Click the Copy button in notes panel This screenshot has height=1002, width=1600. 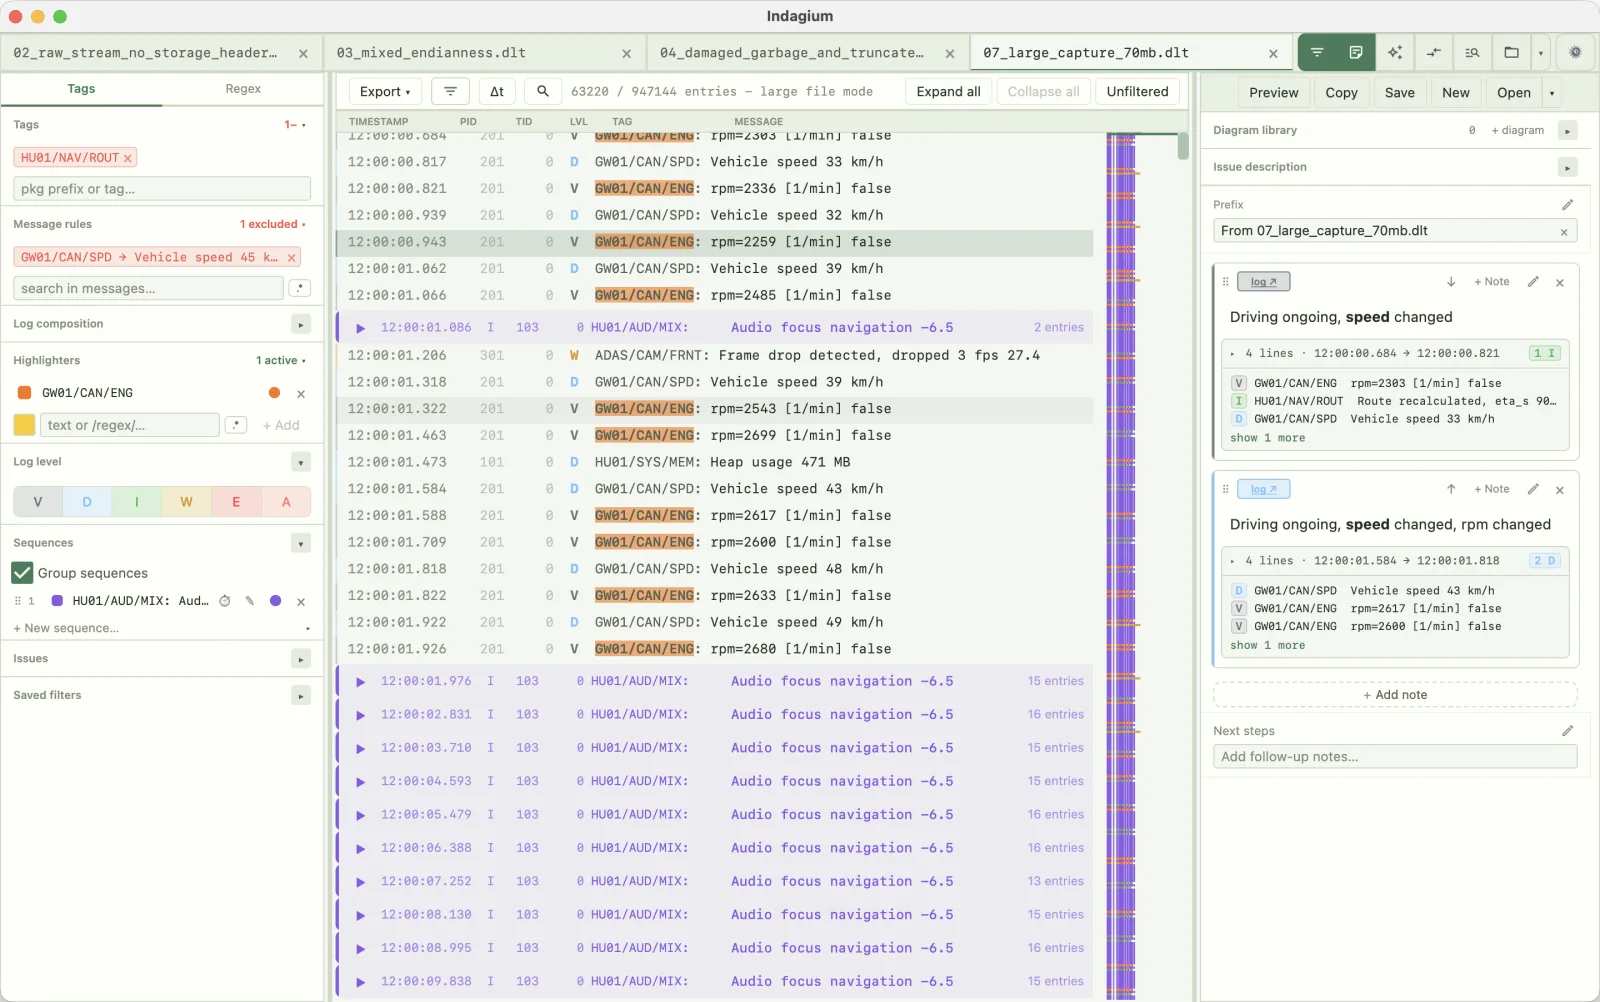1341,93
